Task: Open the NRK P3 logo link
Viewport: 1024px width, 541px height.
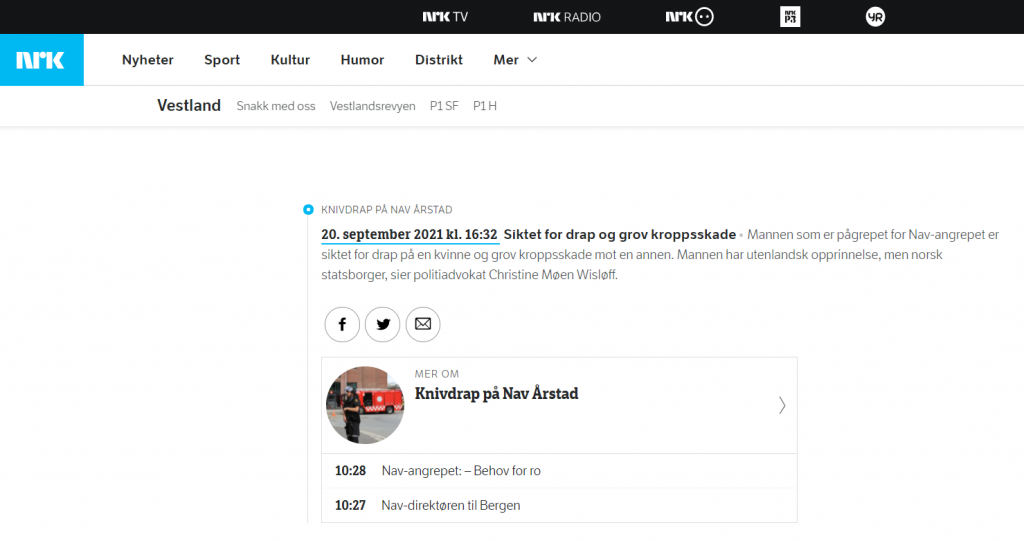Action: pos(790,17)
